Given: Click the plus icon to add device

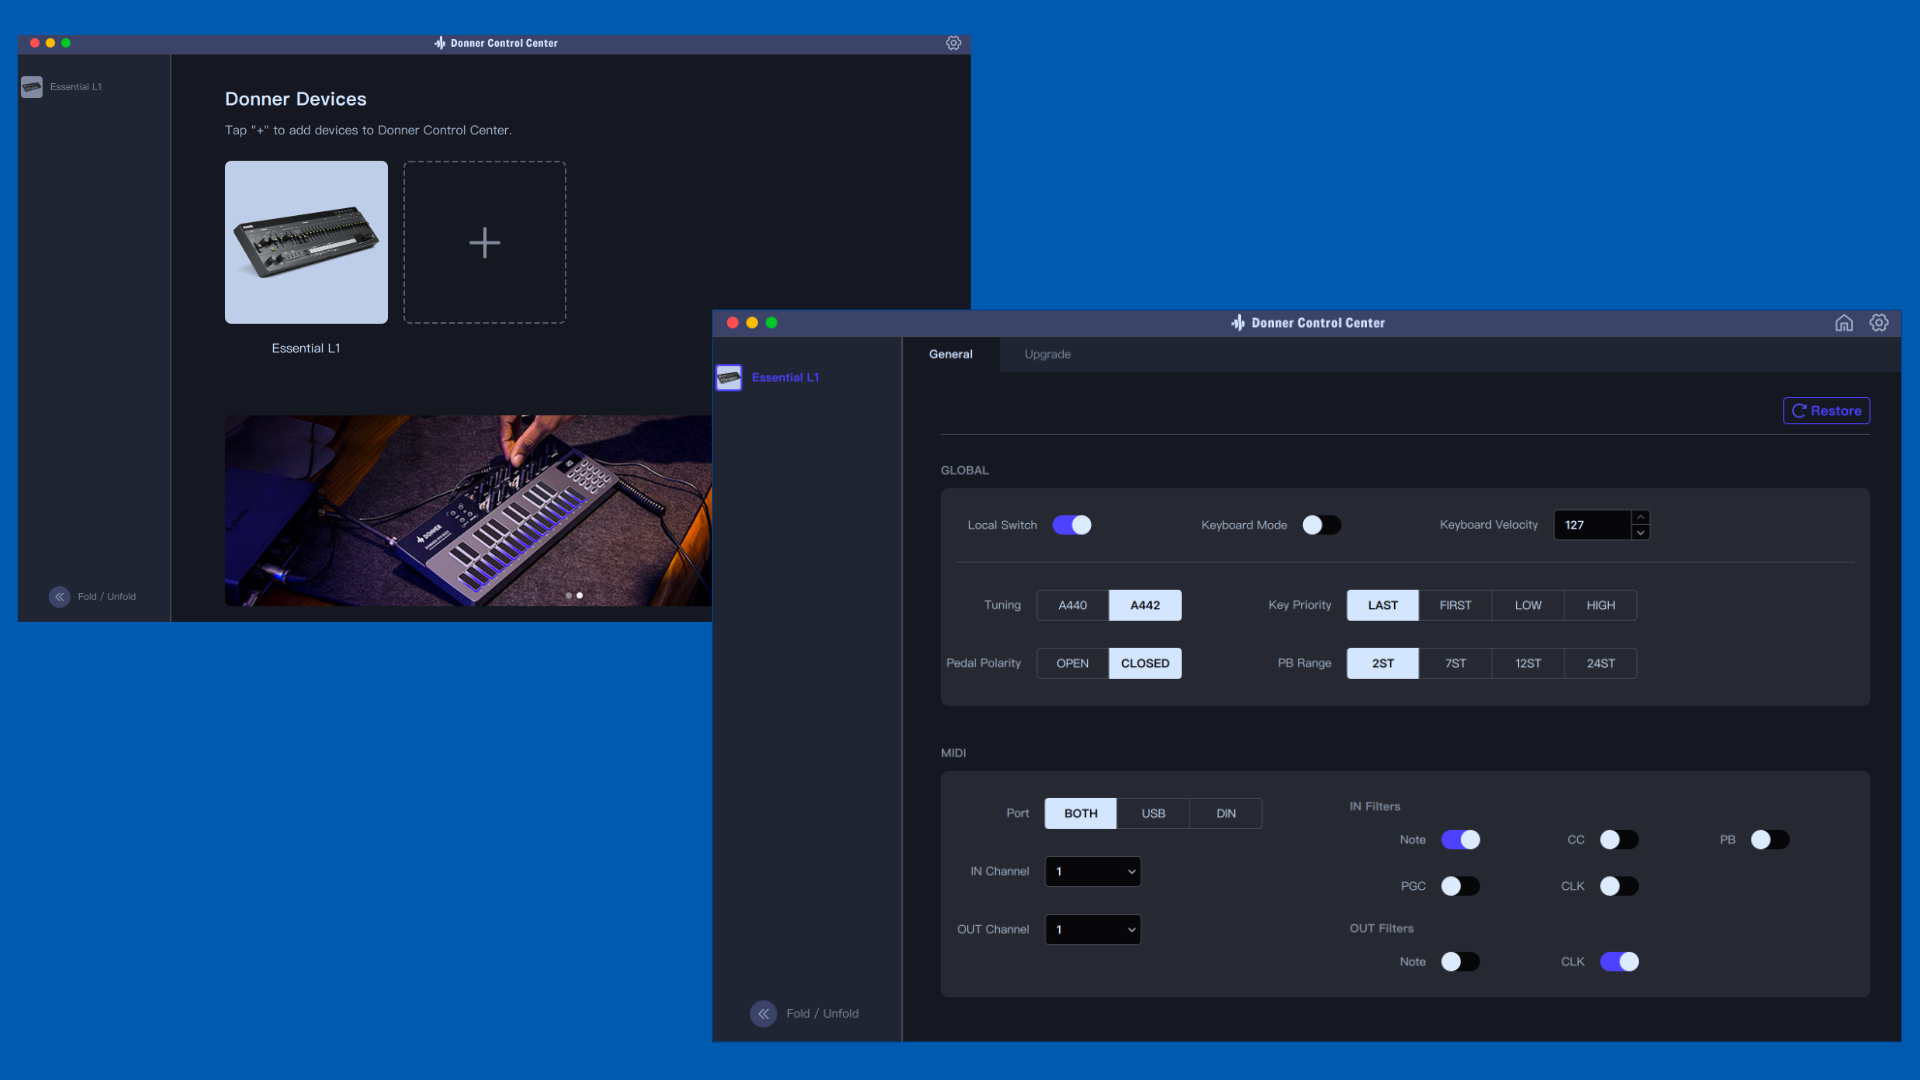Looking at the screenshot, I should [x=485, y=242].
